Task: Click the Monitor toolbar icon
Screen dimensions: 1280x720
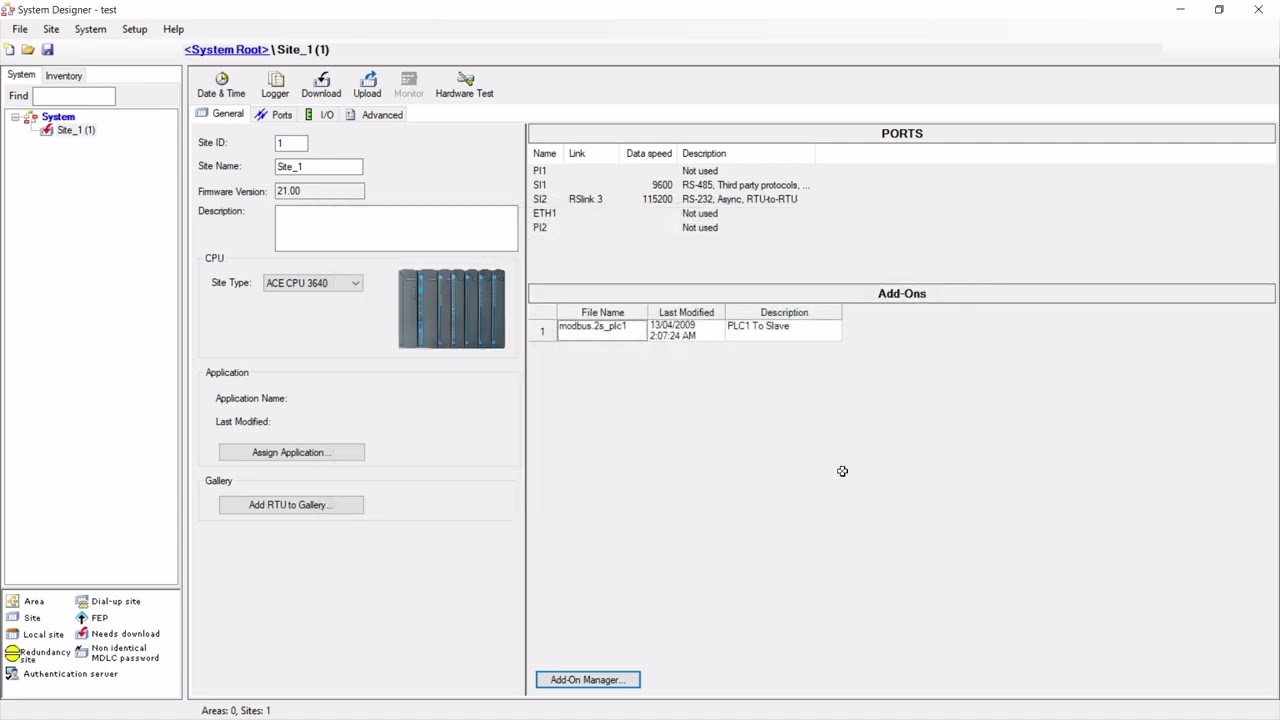Action: [408, 85]
